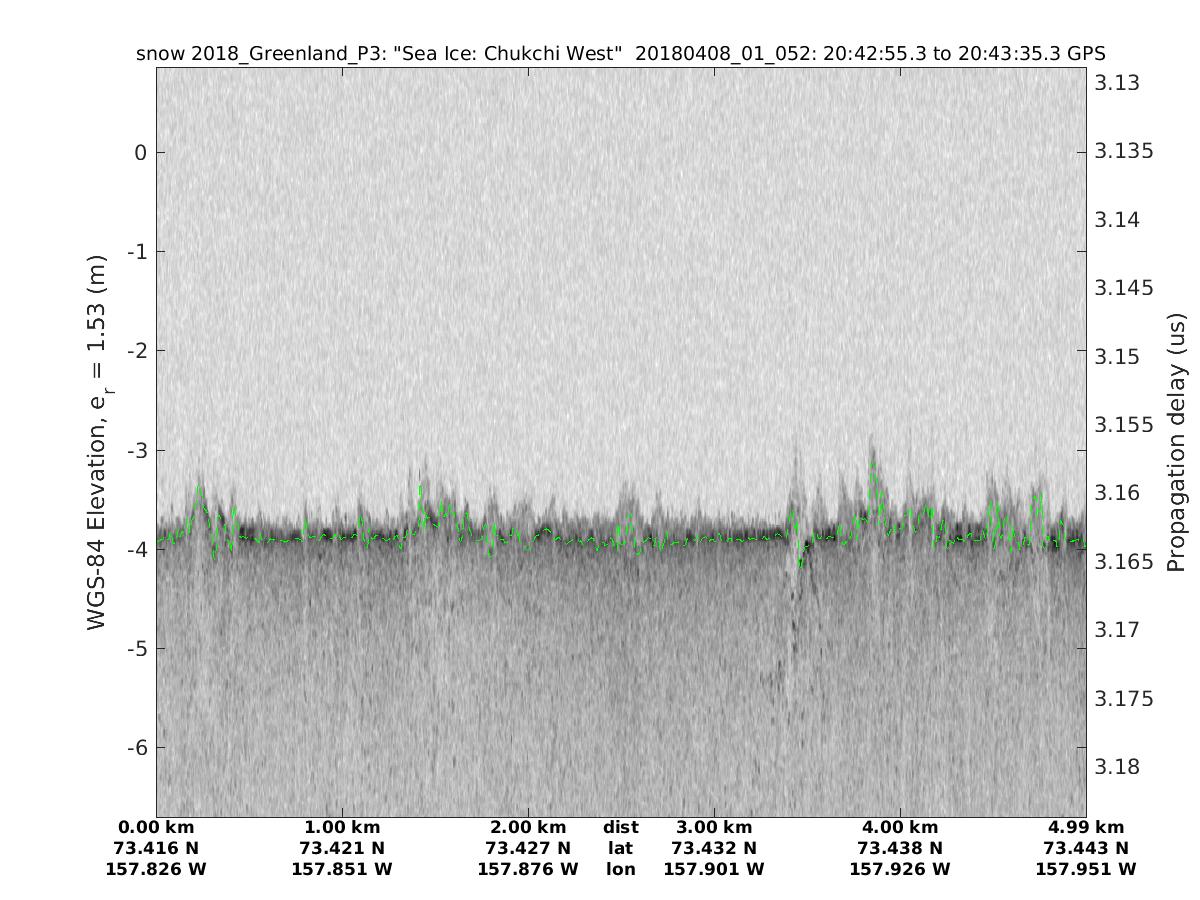Click the plot title text at top
The height and width of the screenshot is (900, 1200).
click(620, 54)
